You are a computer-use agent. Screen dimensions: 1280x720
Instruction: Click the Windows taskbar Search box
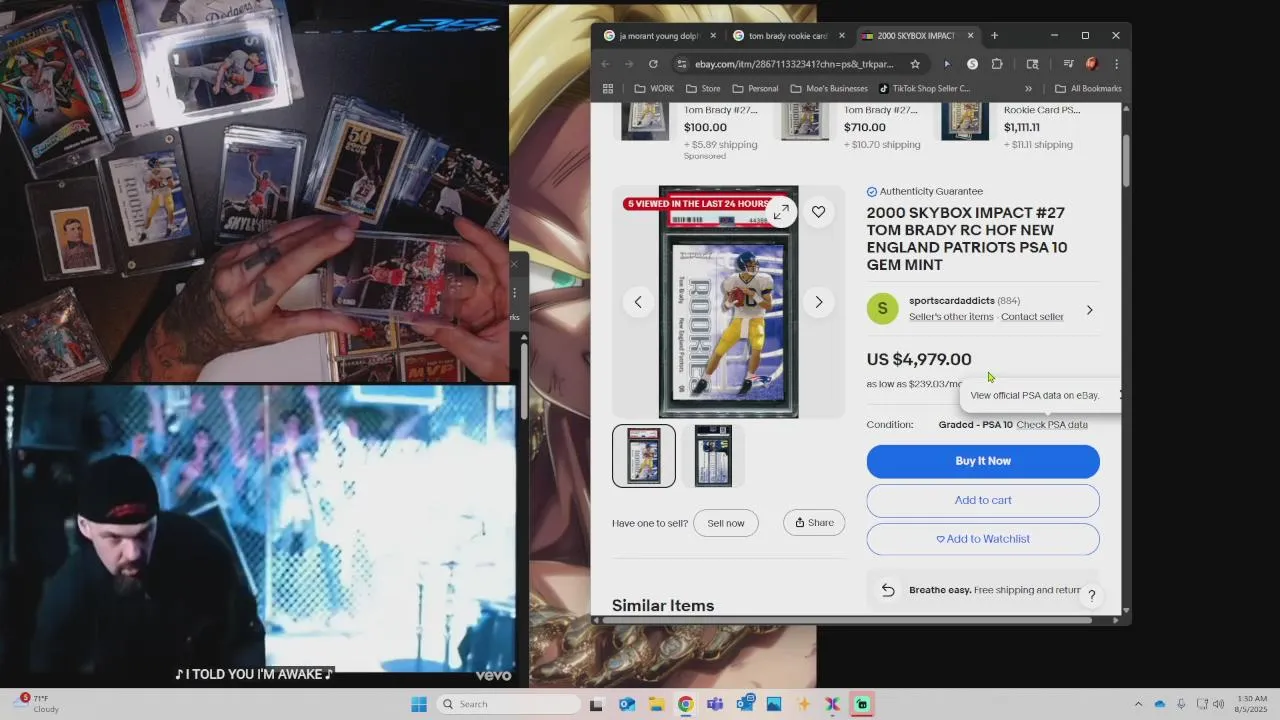[x=508, y=704]
